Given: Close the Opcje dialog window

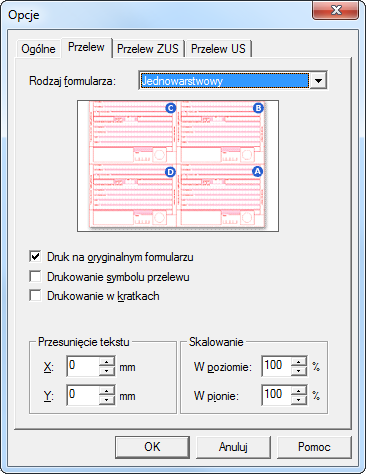Looking at the screenshot, I should coord(336,10).
